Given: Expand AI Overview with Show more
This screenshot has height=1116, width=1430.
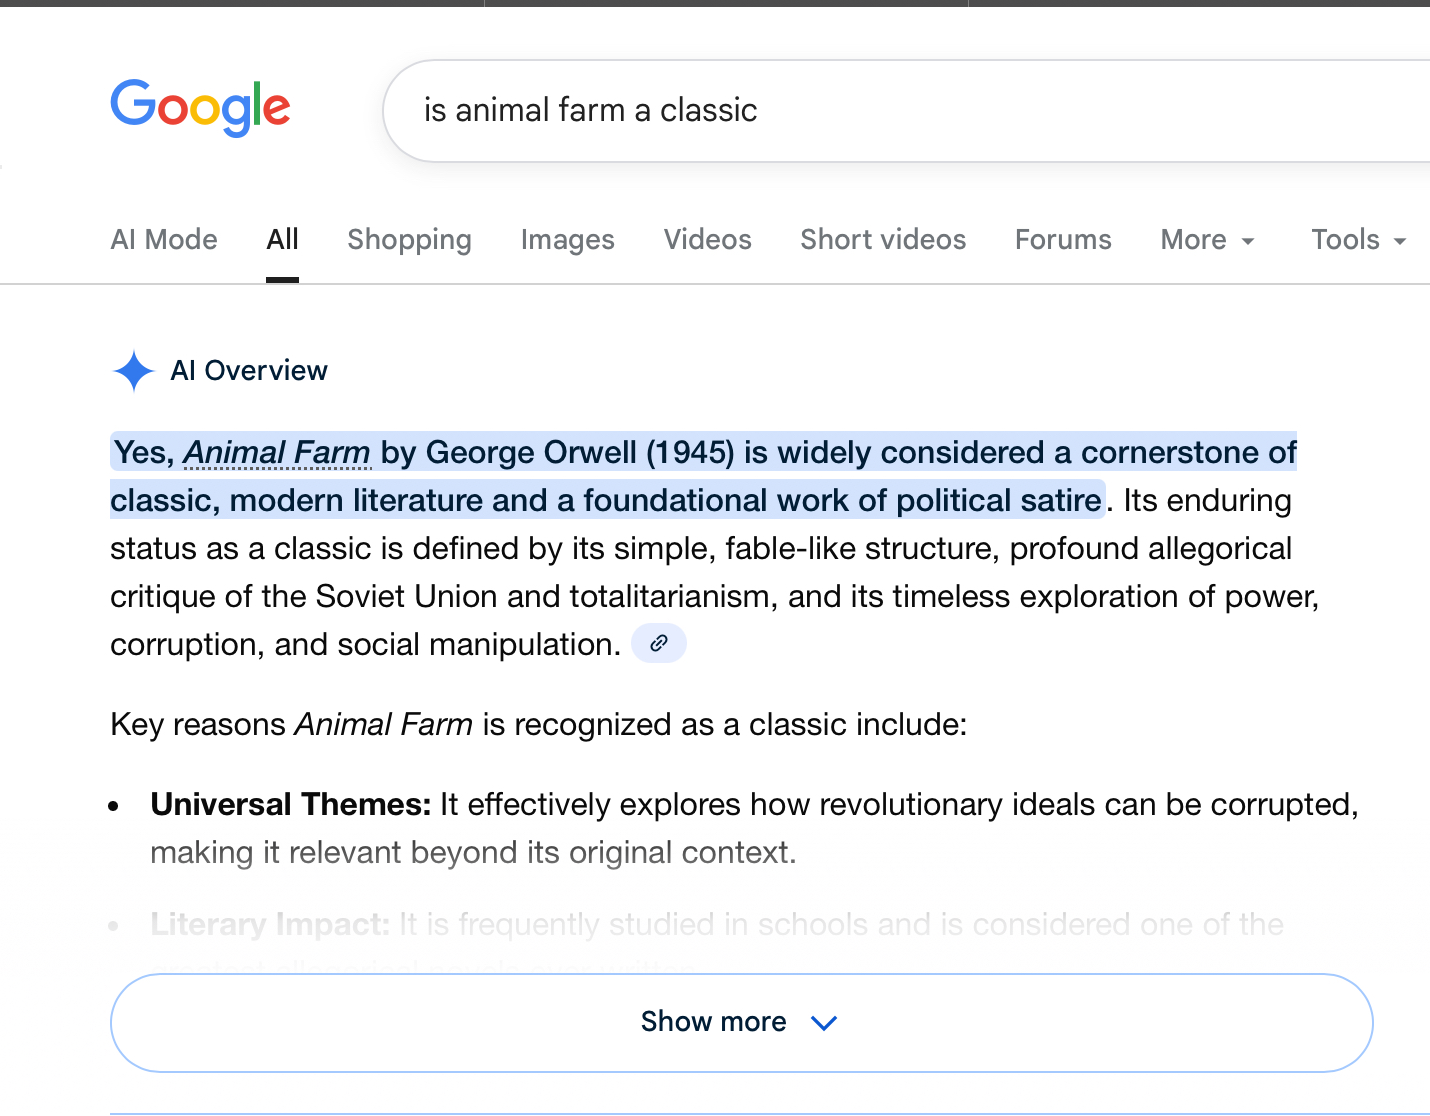Looking at the screenshot, I should [x=712, y=1022].
